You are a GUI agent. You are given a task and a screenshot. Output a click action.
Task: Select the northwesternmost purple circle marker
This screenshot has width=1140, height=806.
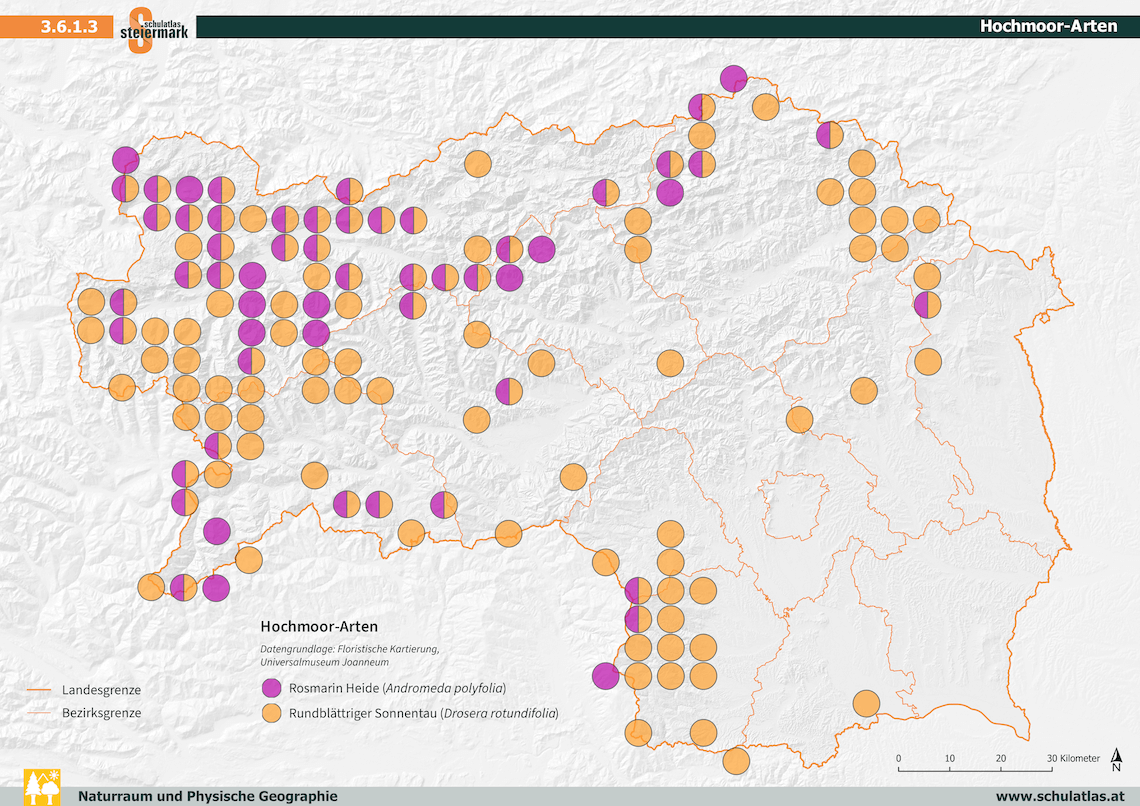(125, 158)
